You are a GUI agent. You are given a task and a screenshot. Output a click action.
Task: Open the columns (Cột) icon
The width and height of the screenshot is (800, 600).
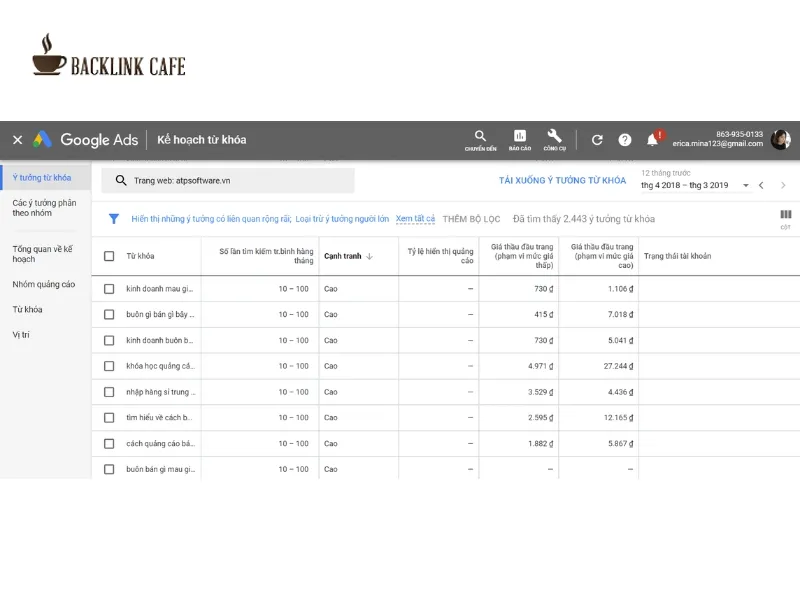786,218
